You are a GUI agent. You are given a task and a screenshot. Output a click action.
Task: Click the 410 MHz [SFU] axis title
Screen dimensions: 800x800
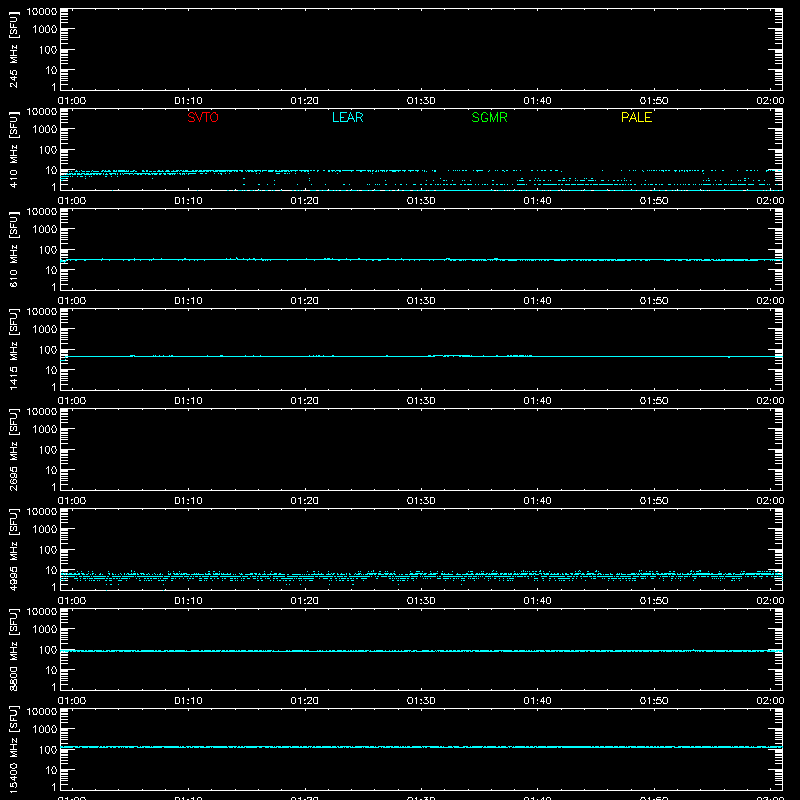[13, 149]
